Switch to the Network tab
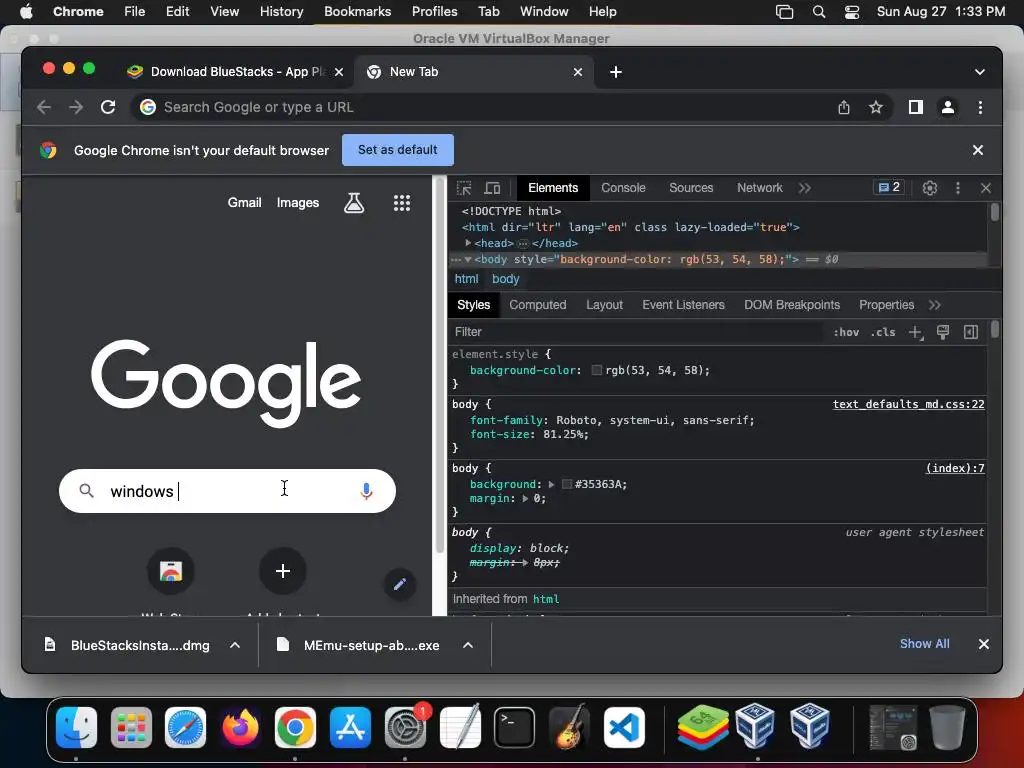Screen dimensions: 1024x768 click(760, 188)
